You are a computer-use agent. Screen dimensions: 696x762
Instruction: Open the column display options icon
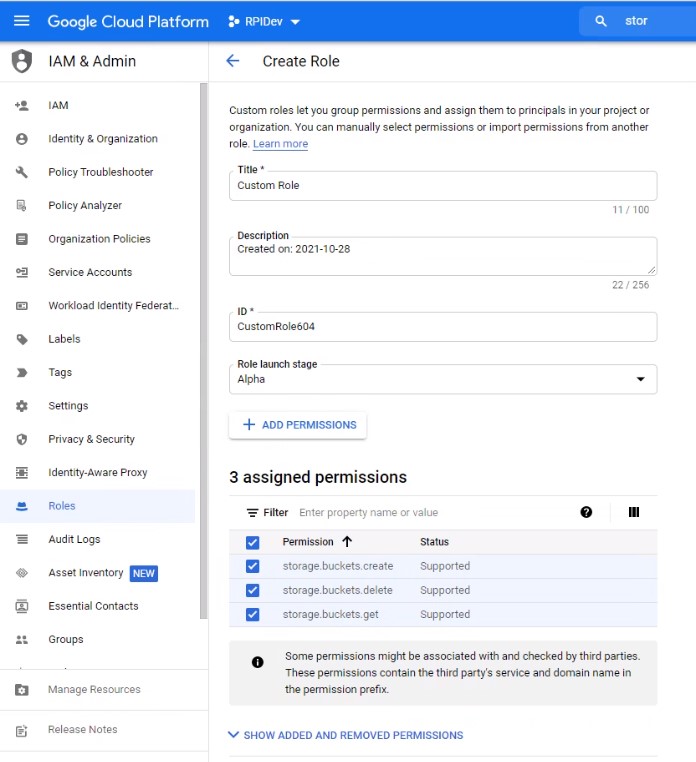[634, 512]
